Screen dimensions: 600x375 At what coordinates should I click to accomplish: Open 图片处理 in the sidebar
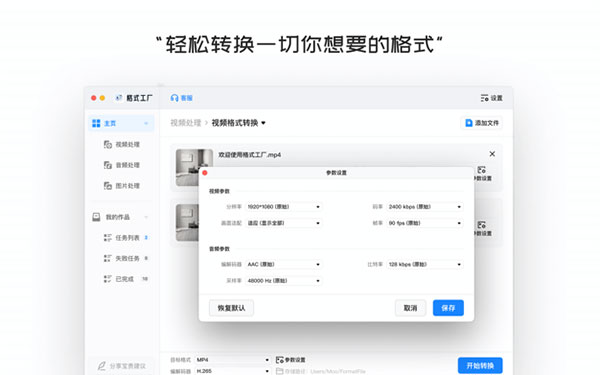coord(122,186)
